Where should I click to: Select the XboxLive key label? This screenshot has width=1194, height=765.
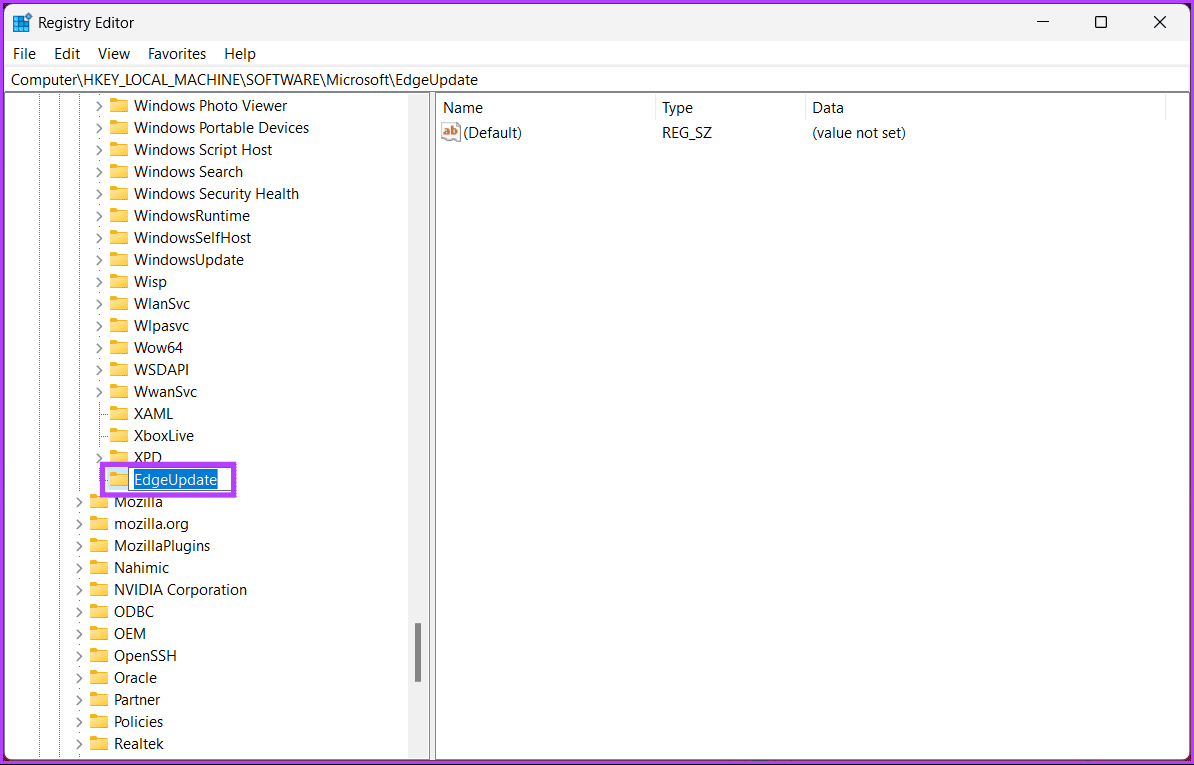point(164,436)
